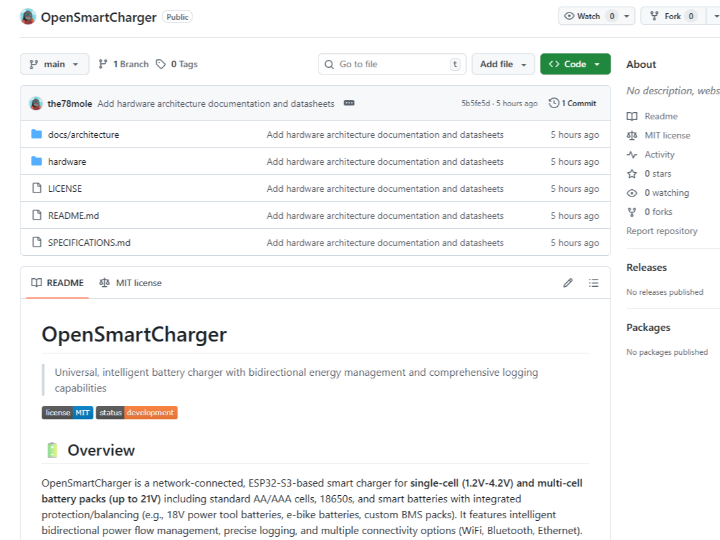Click the Tags icon in the branch bar
Viewport: 720px width, 540px height.
(x=161, y=64)
